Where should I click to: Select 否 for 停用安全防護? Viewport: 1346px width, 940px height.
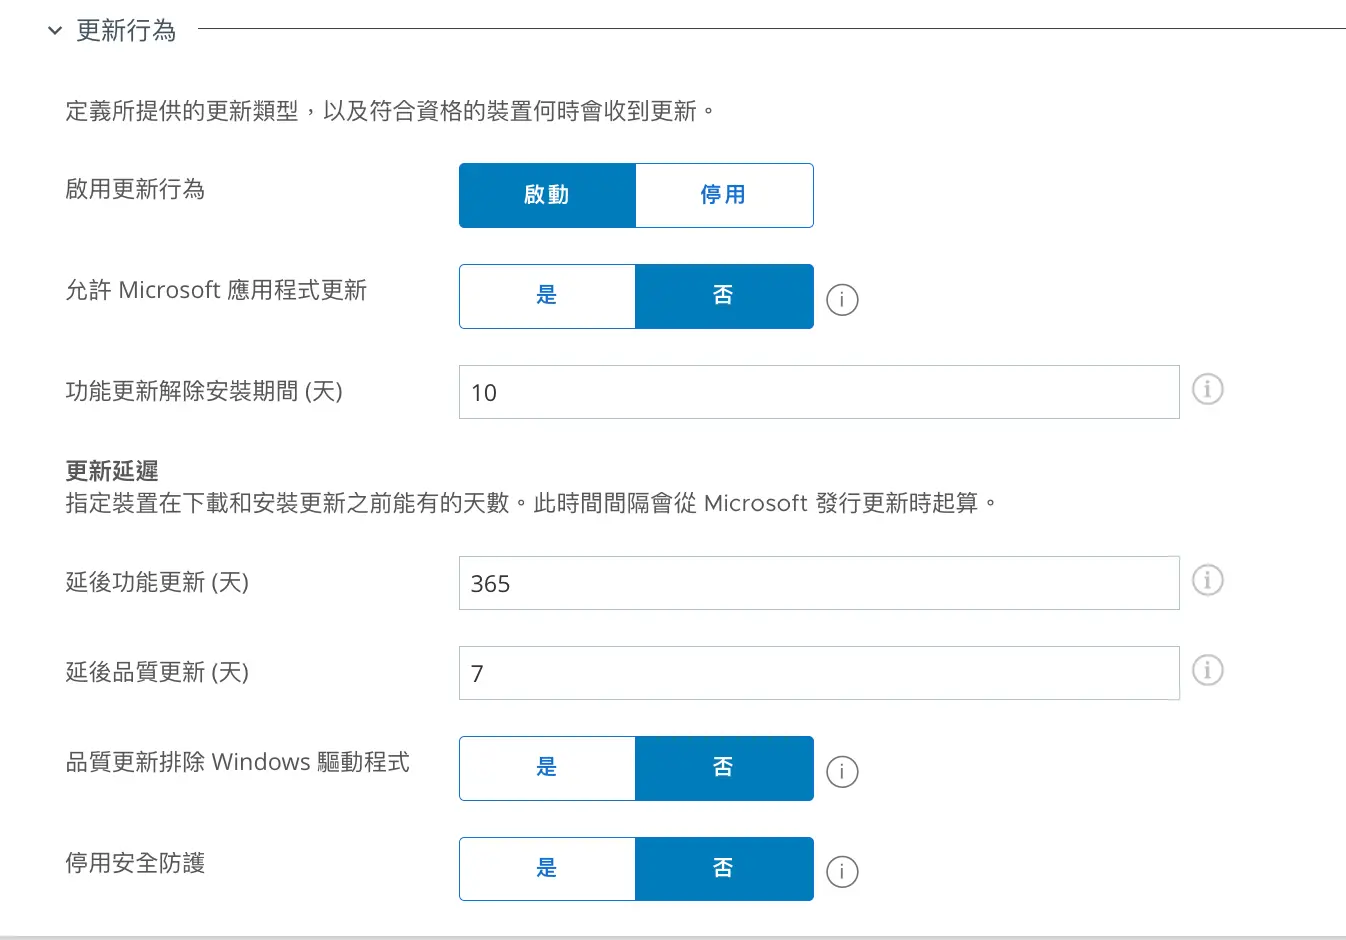723,868
